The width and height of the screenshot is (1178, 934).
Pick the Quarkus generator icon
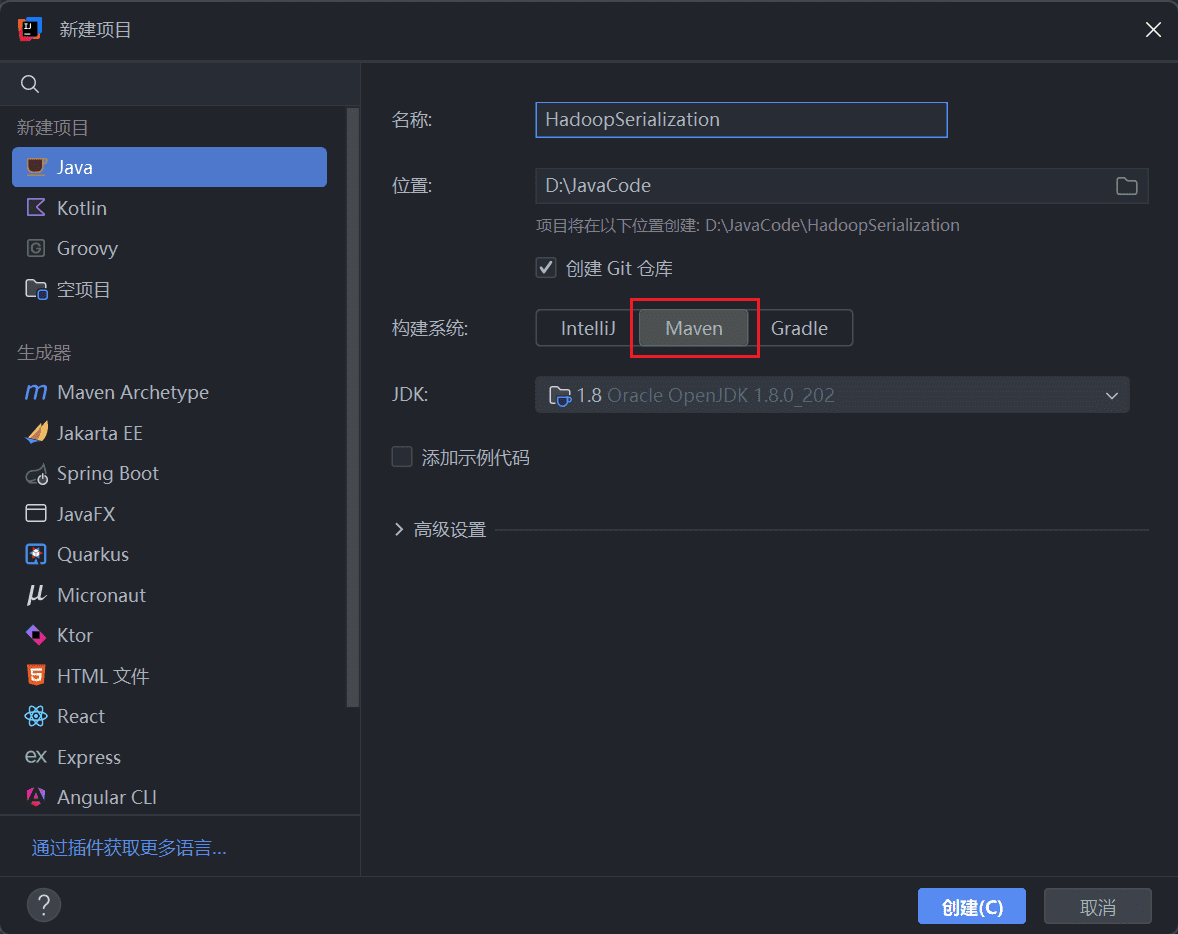tap(35, 554)
